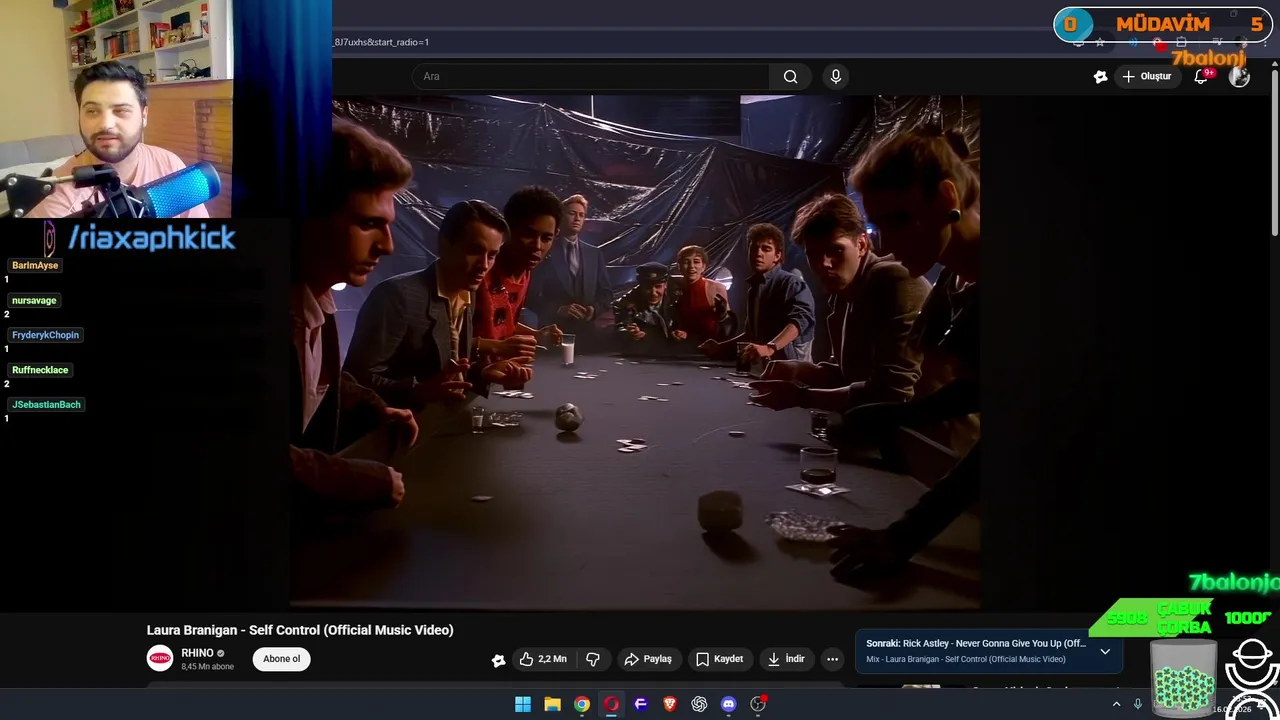Click the Laura Branigan Self Control title
Image resolution: width=1280 pixels, height=720 pixels.
coord(300,630)
